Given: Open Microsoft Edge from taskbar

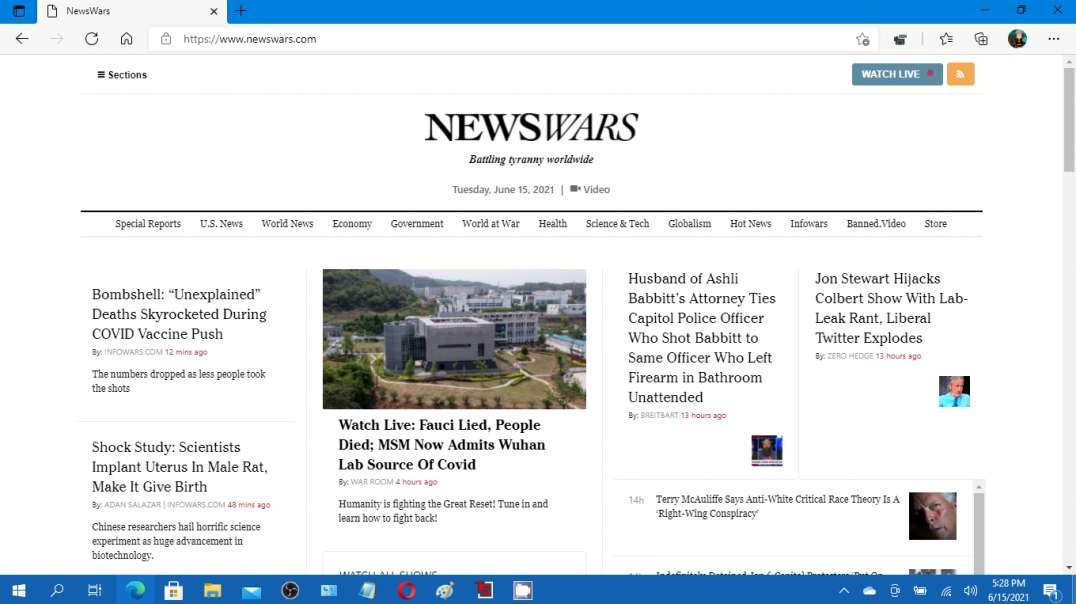Looking at the screenshot, I should click(x=135, y=590).
